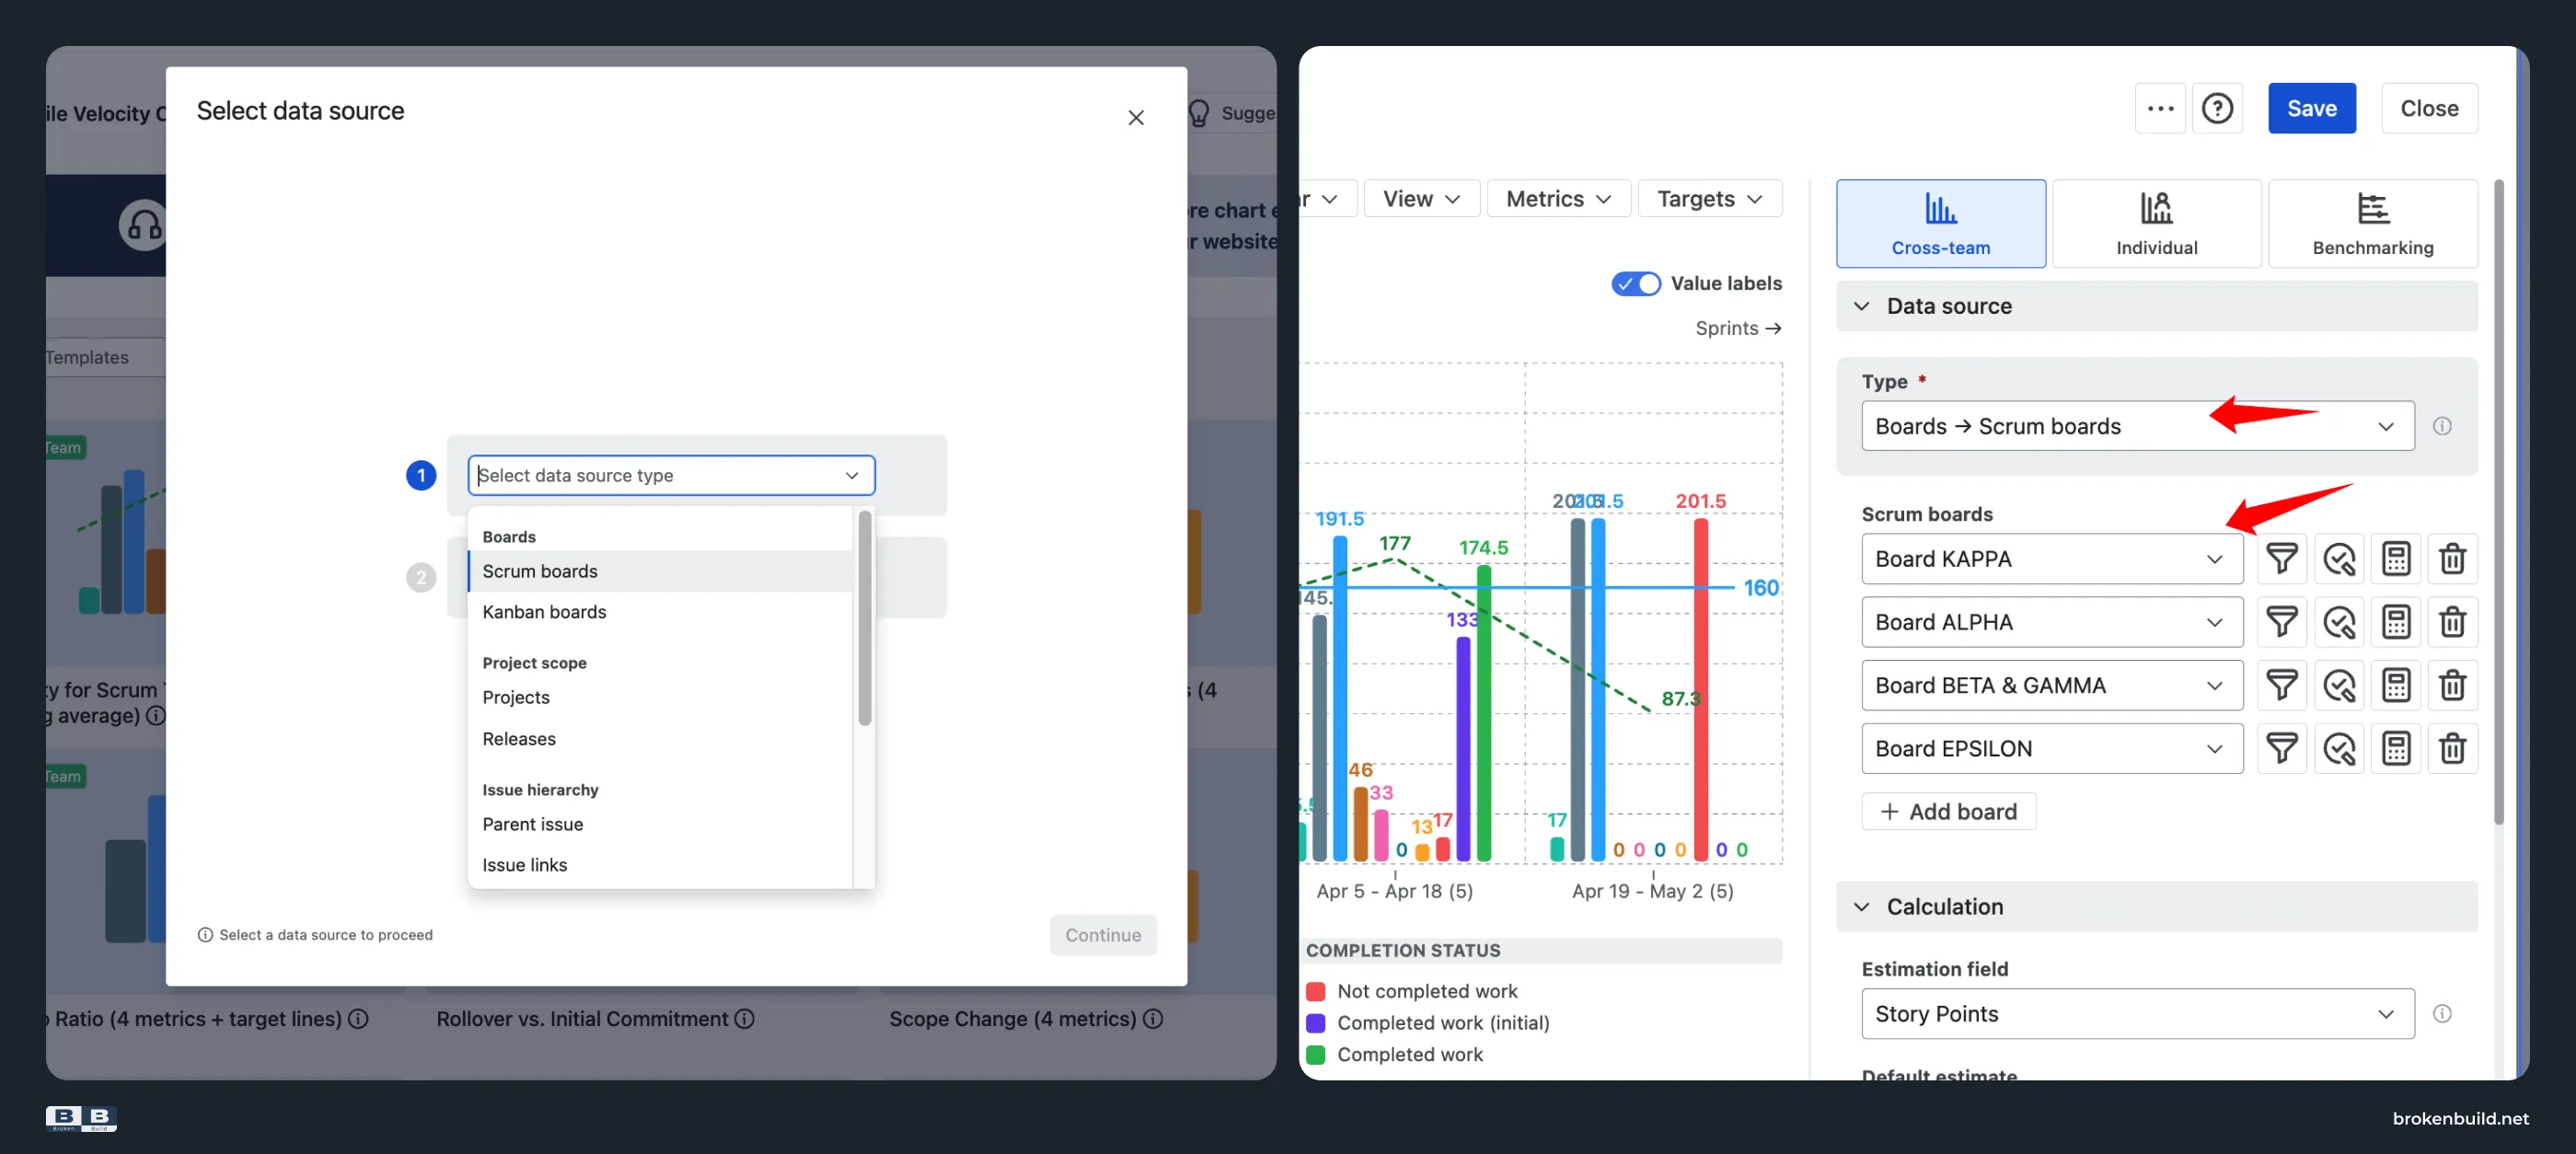The width and height of the screenshot is (2576, 1154).
Task: Click the red Not completed work swatch
Action: coord(1316,991)
